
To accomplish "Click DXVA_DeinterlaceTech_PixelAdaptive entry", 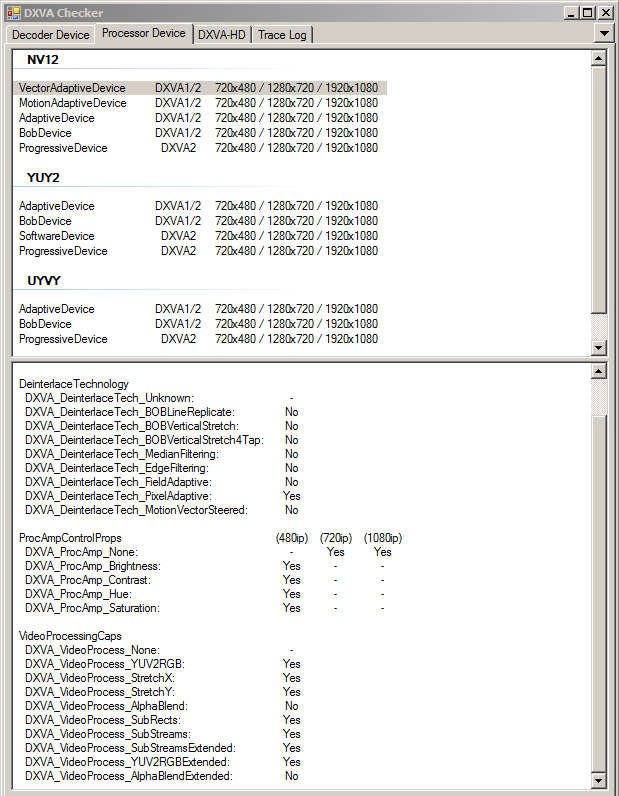I will (x=118, y=496).
